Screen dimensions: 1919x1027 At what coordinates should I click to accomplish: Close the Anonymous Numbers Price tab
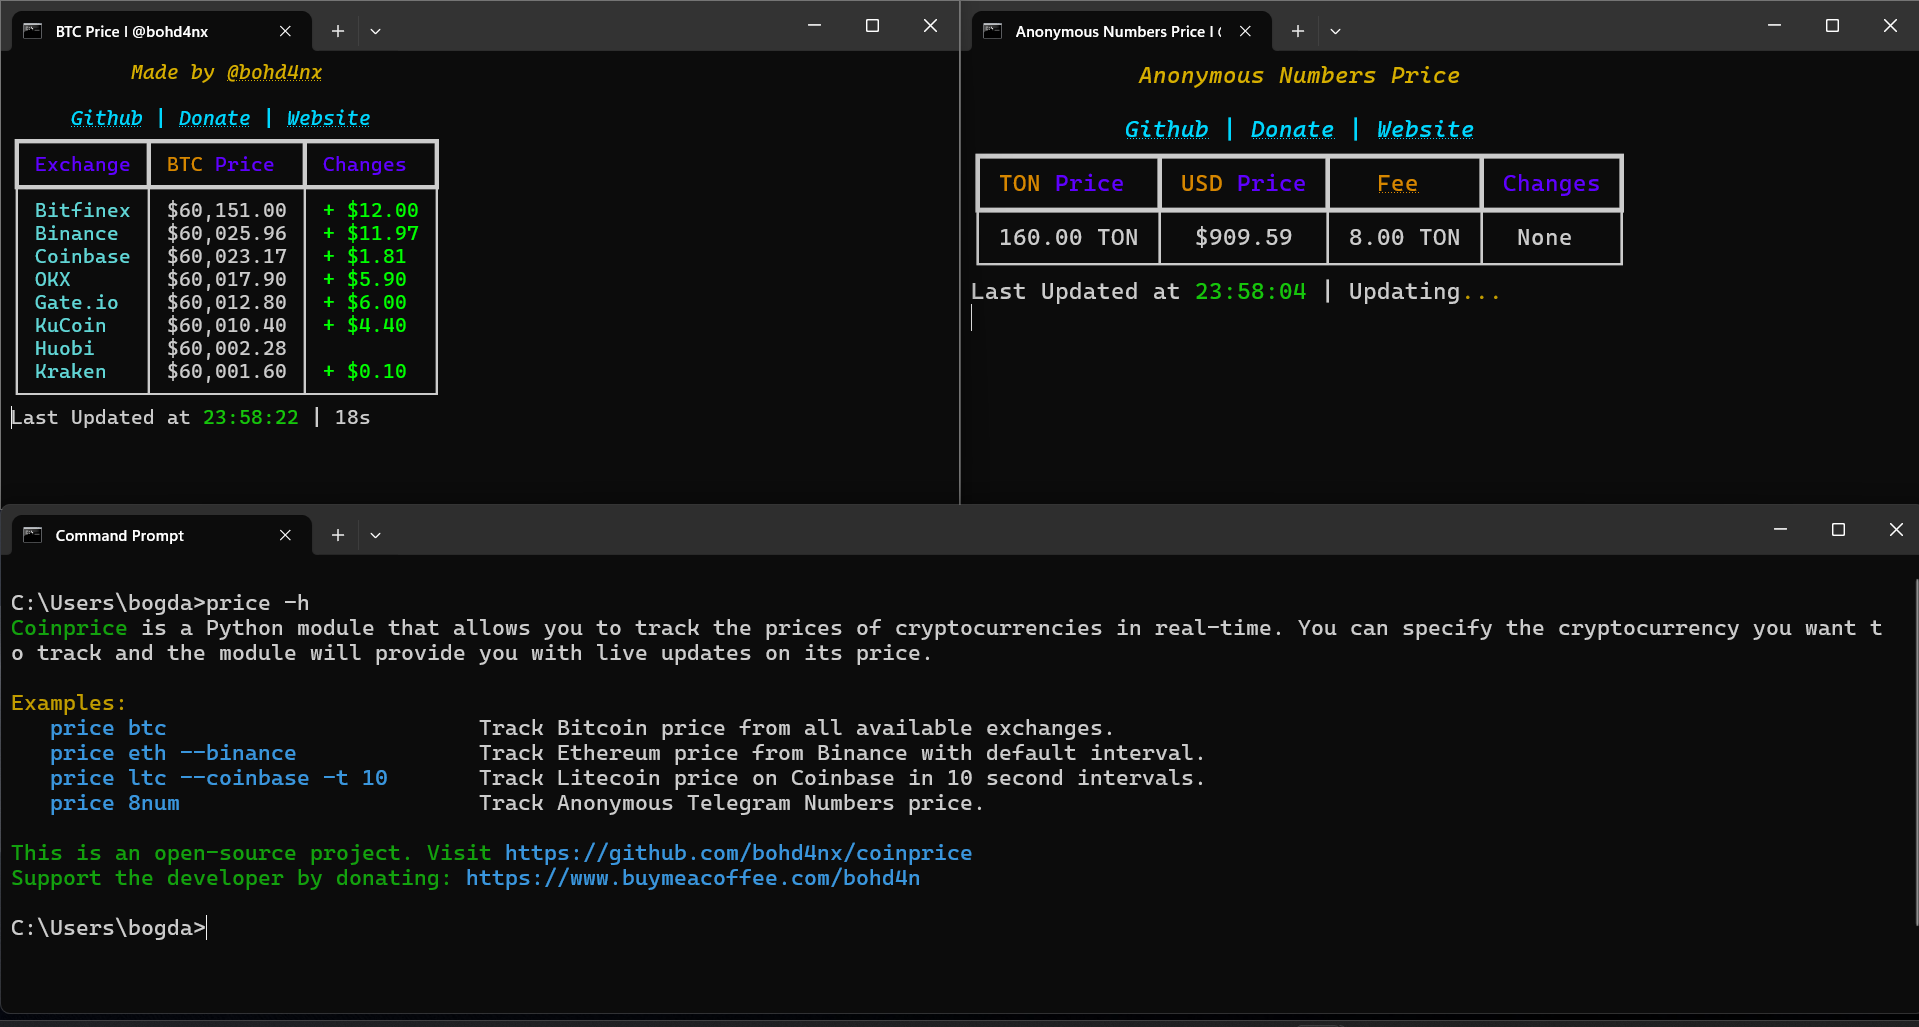point(1245,31)
